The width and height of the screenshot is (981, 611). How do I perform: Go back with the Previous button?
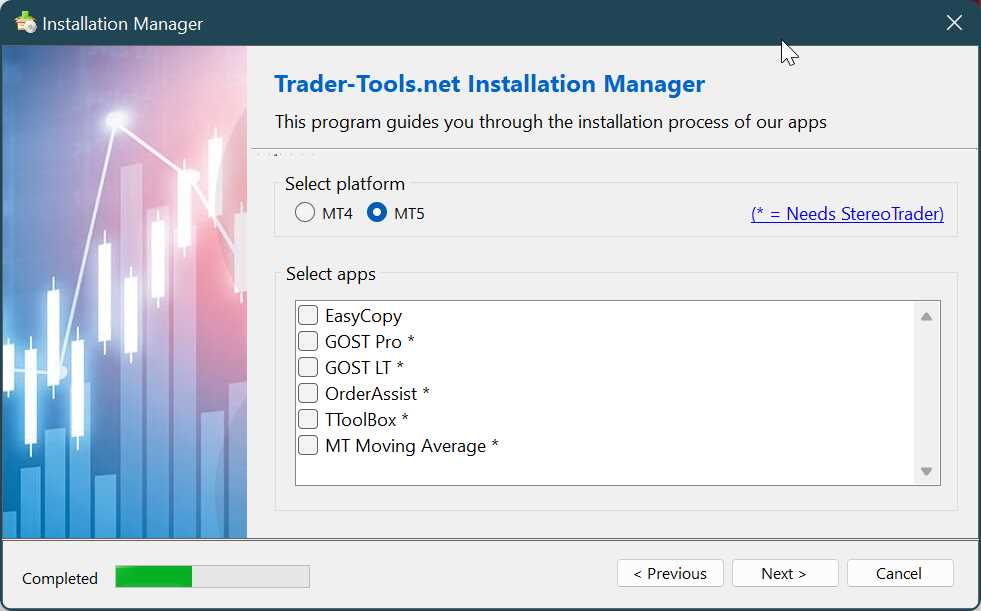pos(670,573)
